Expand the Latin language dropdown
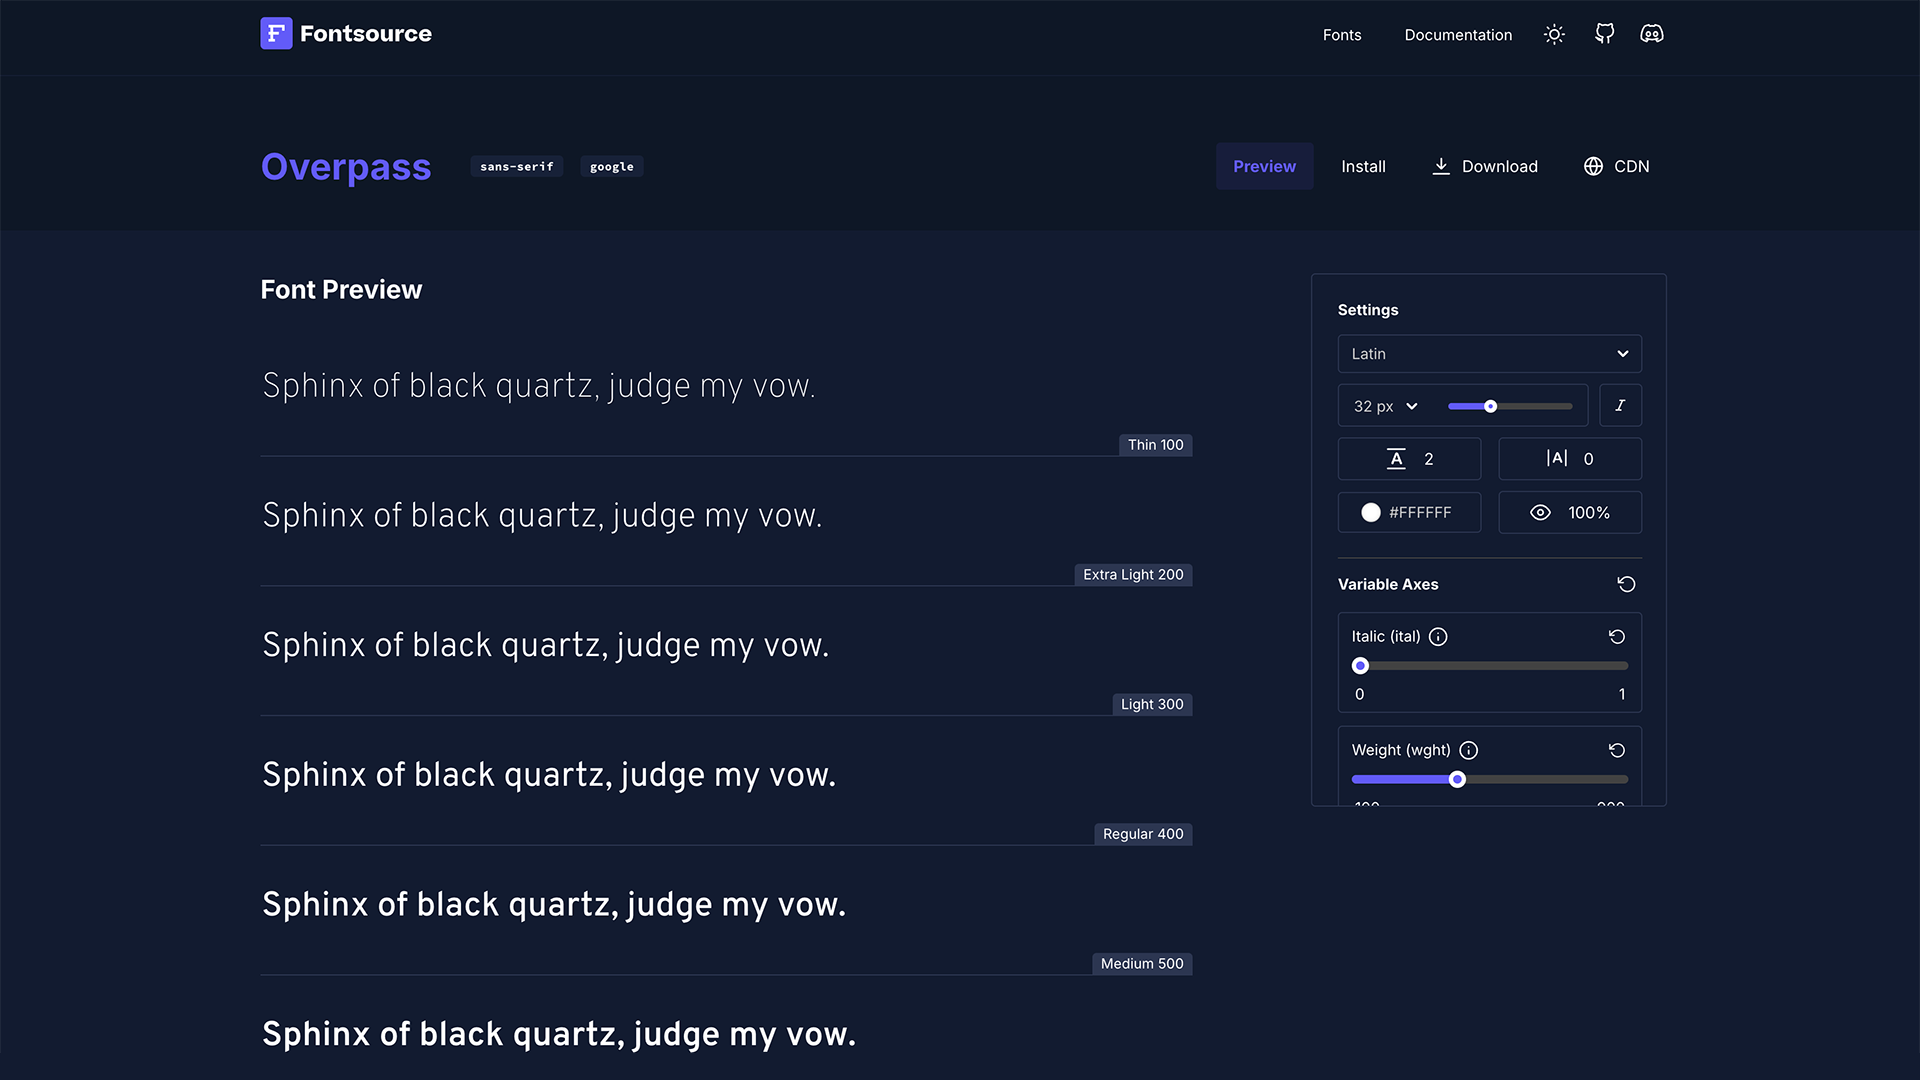This screenshot has height=1080, width=1920. coord(1489,354)
